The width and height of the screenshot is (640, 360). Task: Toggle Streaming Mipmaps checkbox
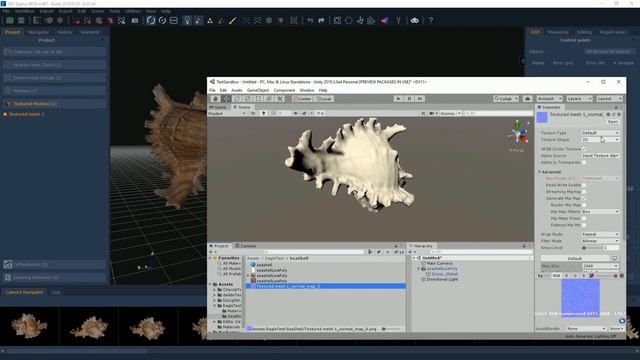(584, 192)
